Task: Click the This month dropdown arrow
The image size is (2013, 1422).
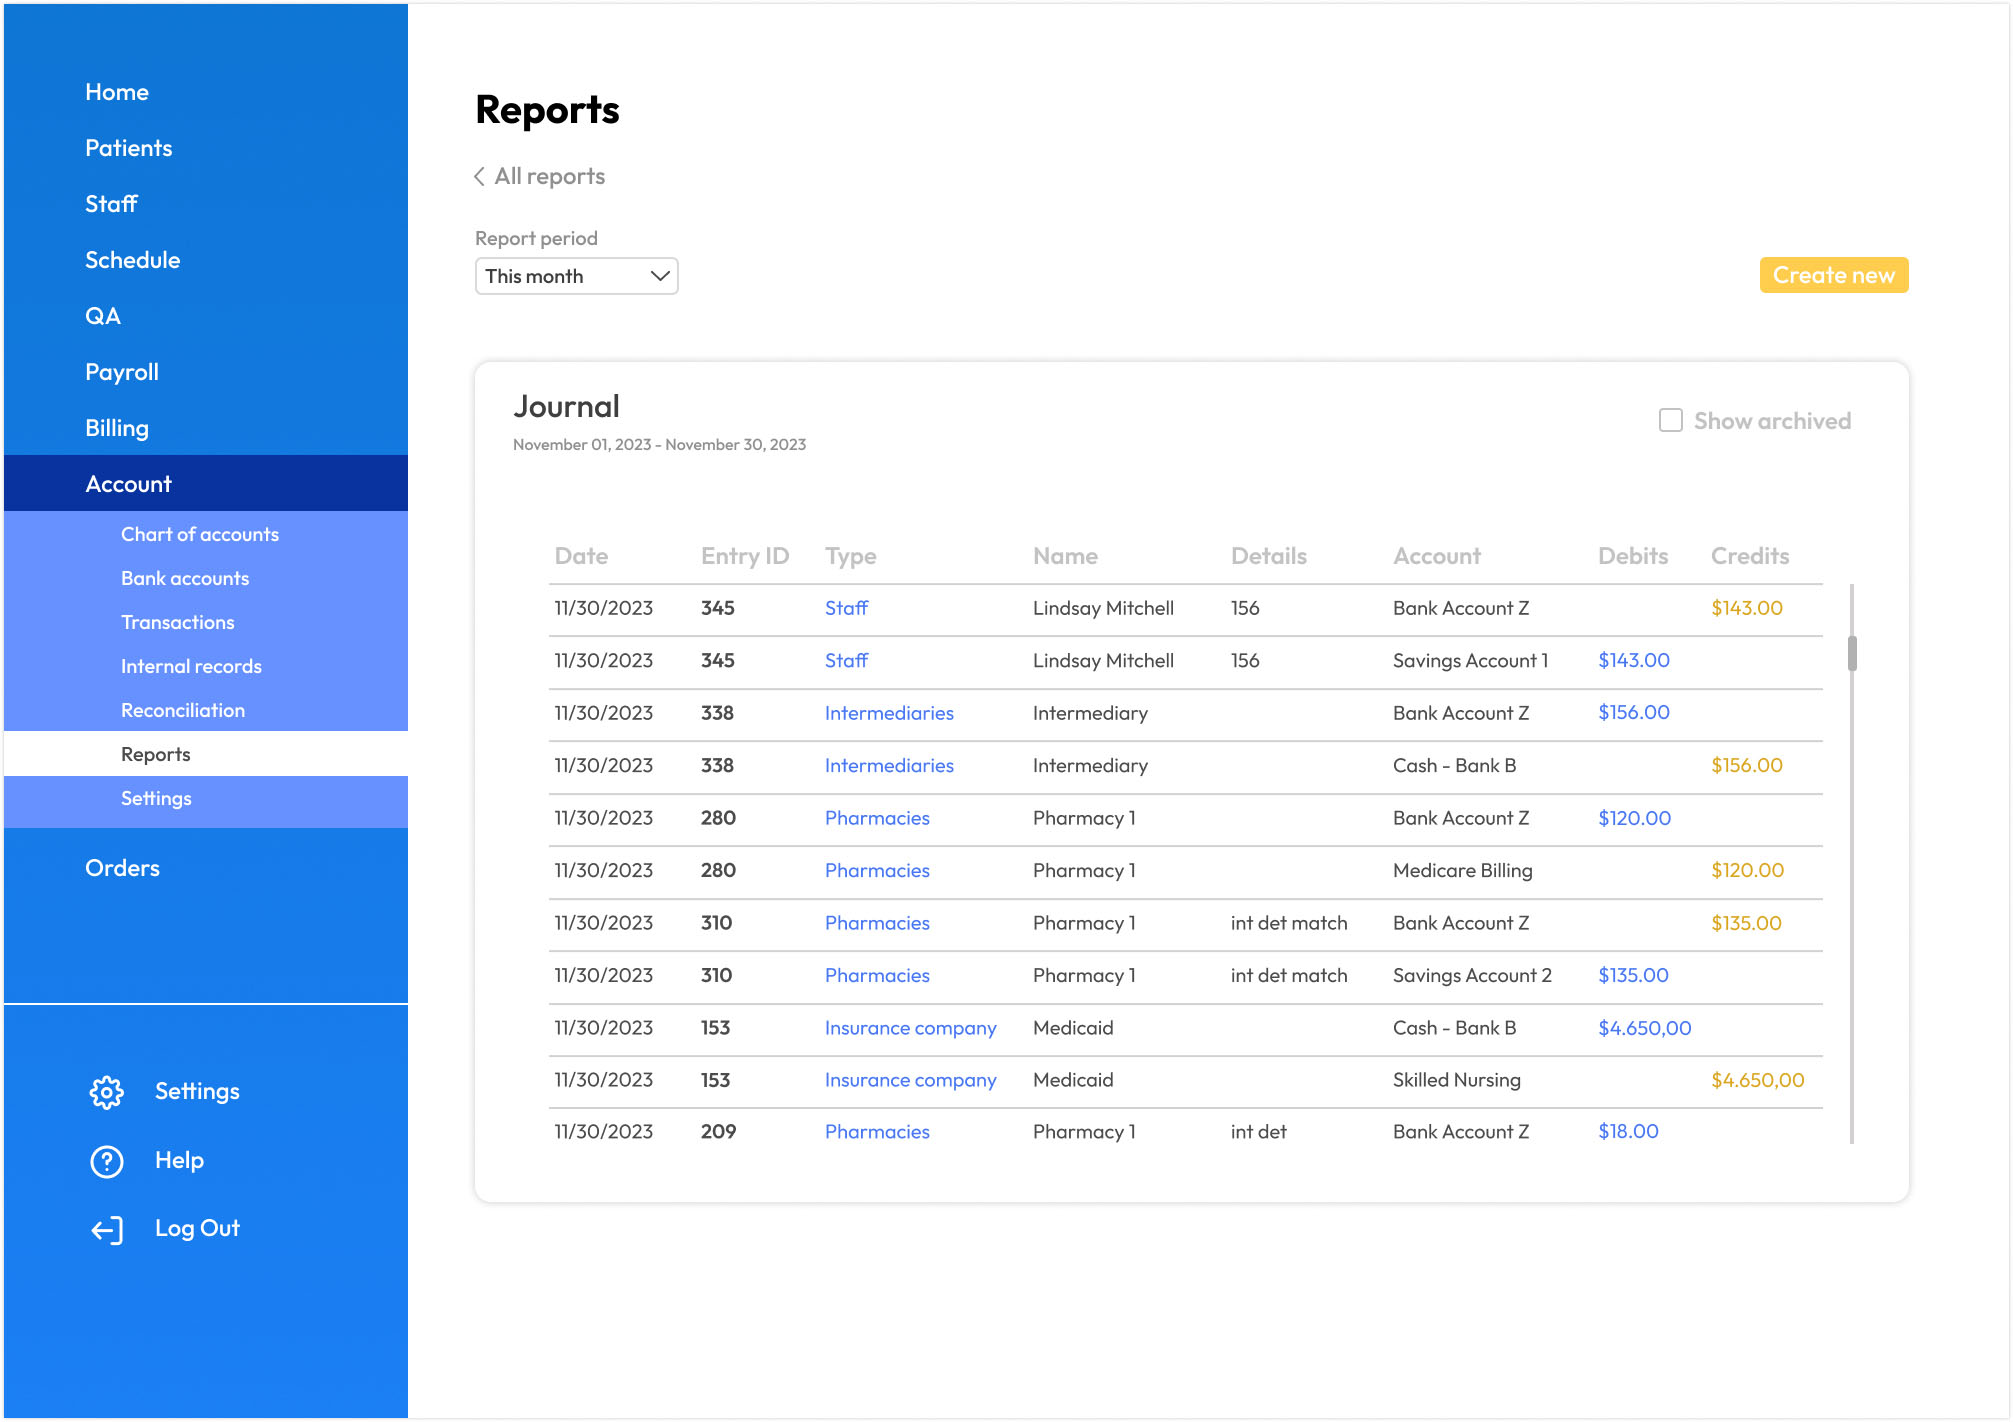Action: [659, 277]
